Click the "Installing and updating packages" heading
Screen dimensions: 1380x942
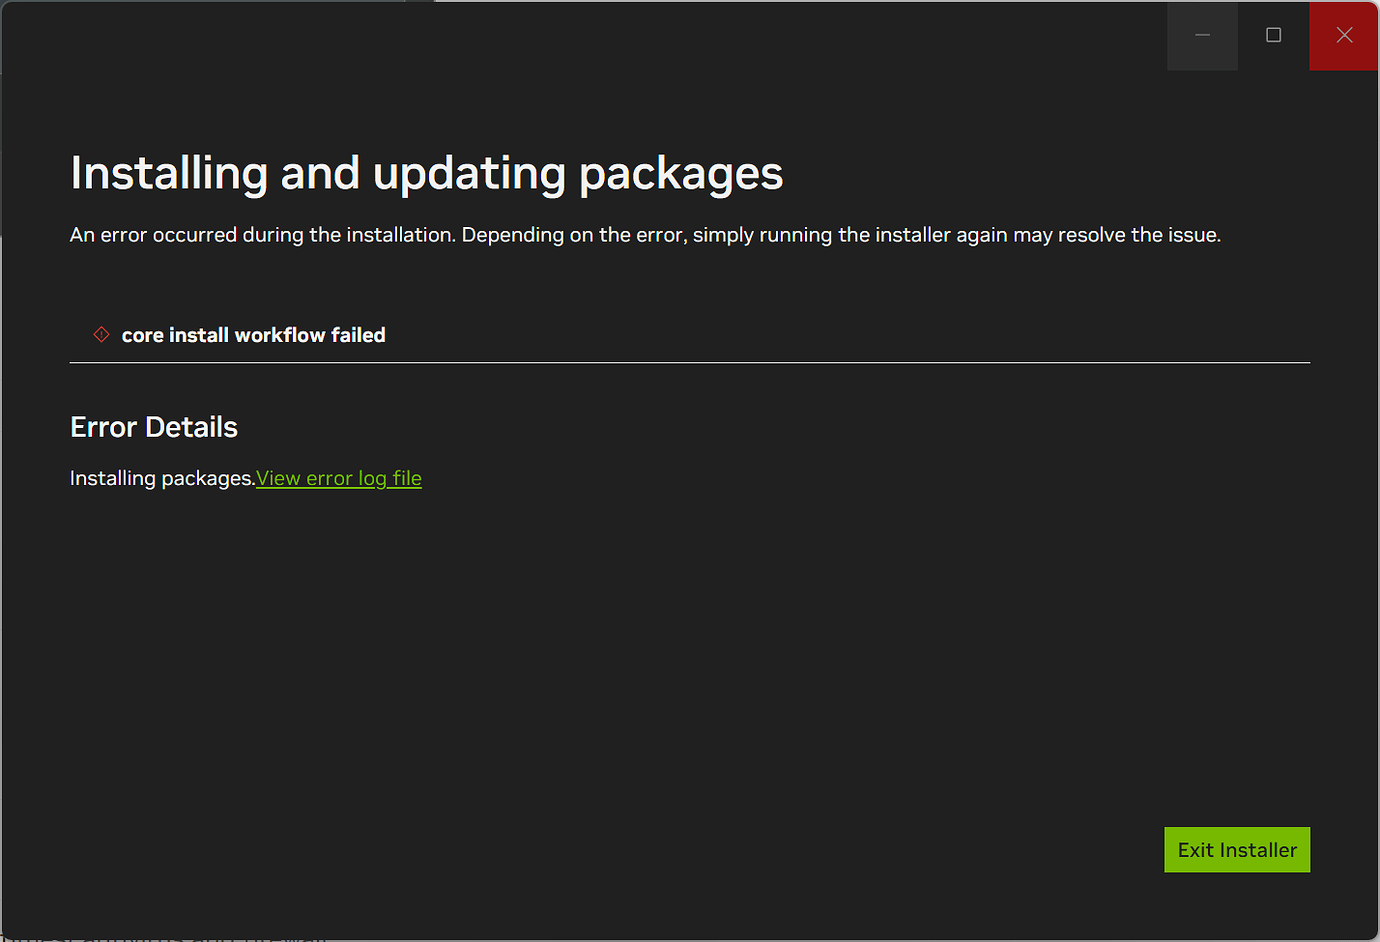(x=426, y=173)
